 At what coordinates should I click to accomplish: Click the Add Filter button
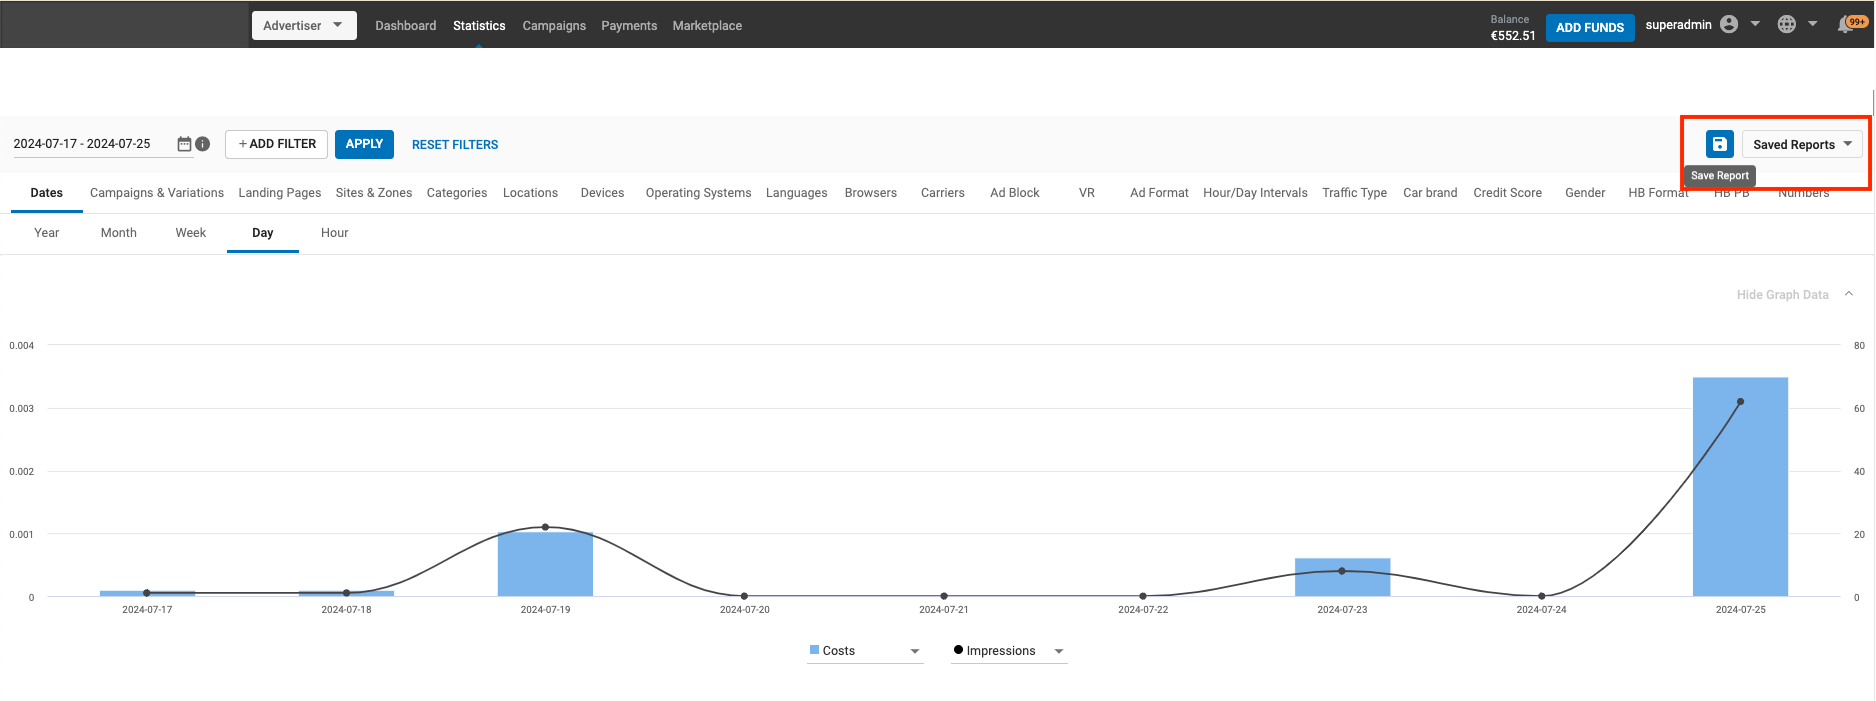(x=277, y=144)
